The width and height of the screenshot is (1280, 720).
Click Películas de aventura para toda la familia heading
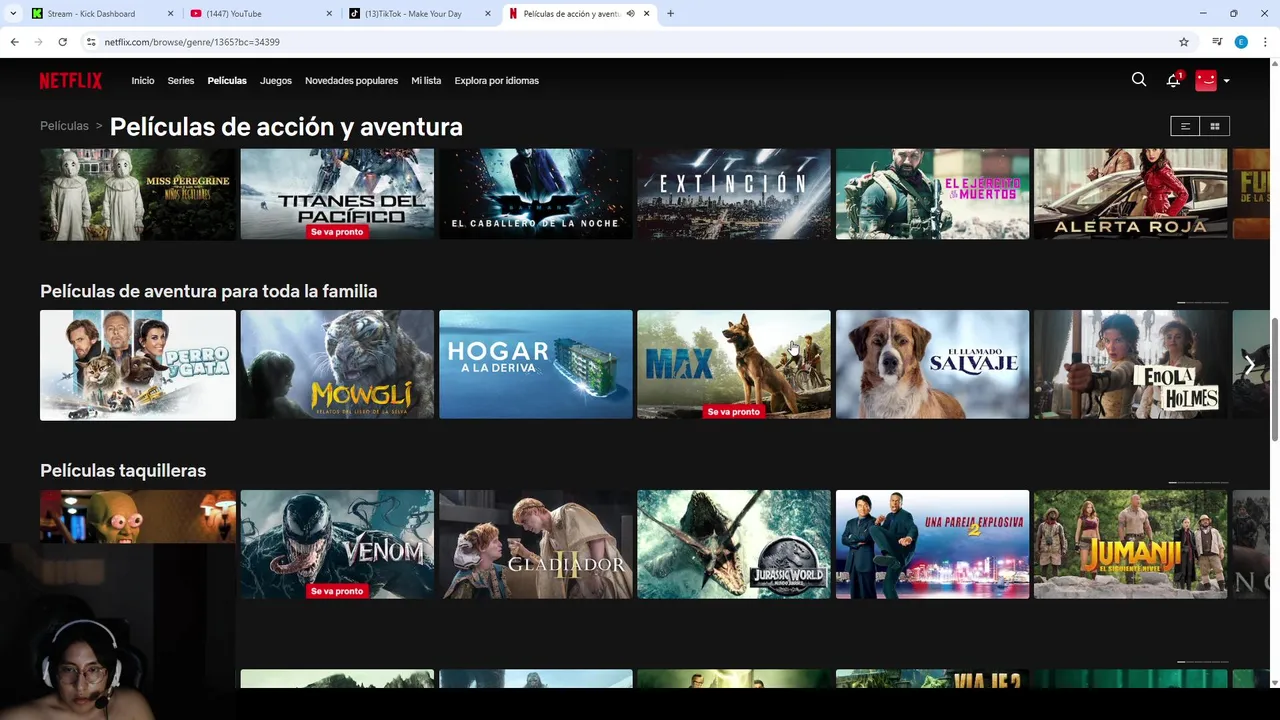coord(208,291)
